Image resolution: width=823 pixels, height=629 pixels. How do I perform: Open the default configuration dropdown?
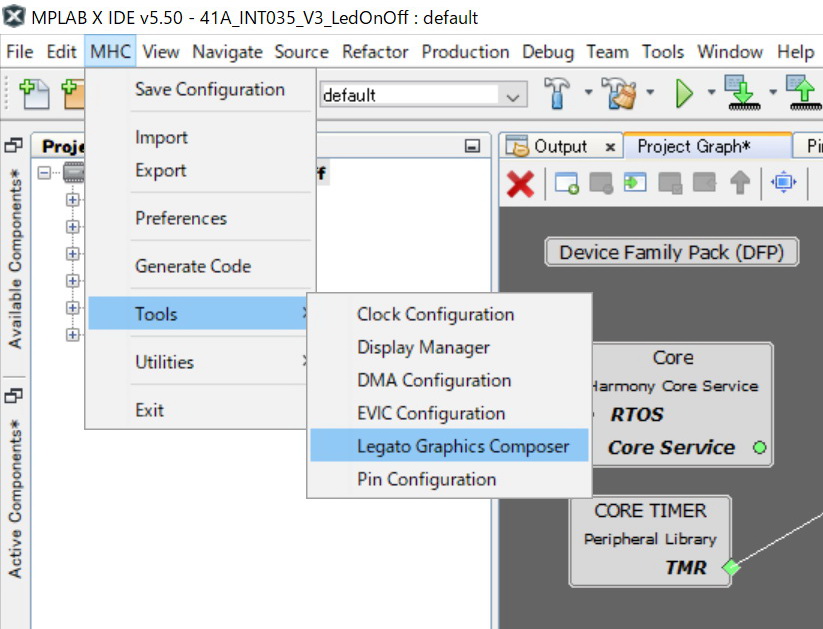tap(512, 96)
